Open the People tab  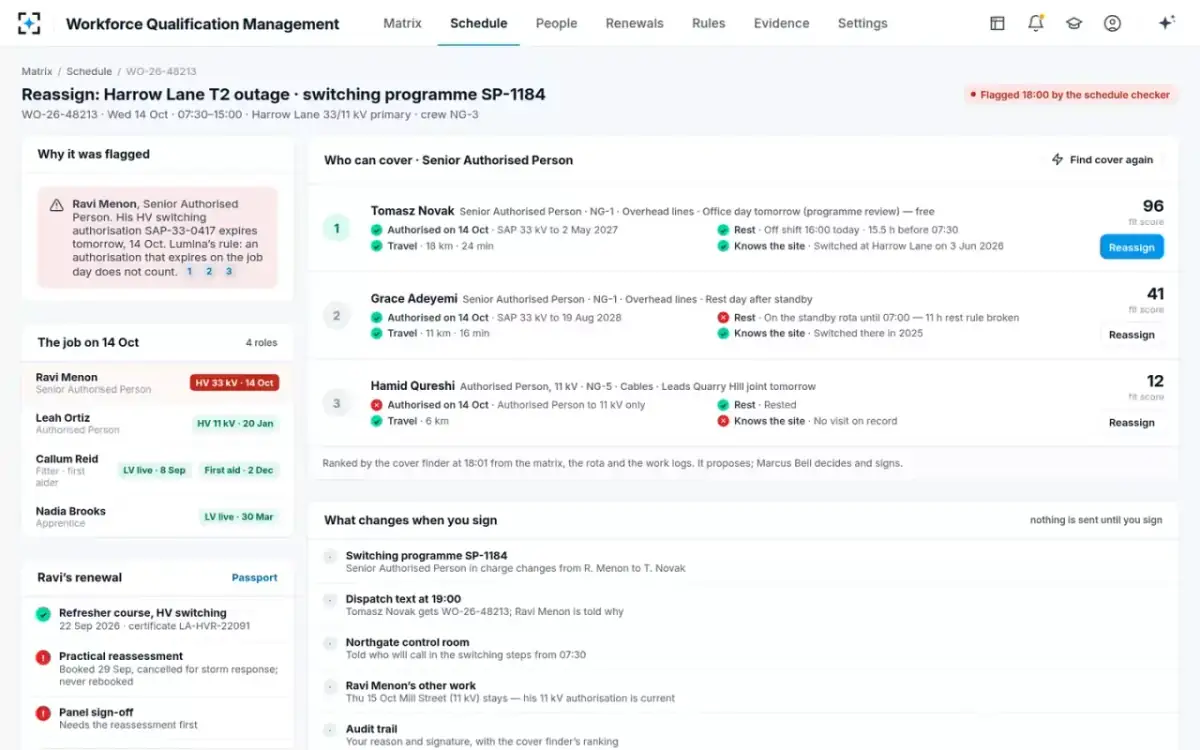556,23
